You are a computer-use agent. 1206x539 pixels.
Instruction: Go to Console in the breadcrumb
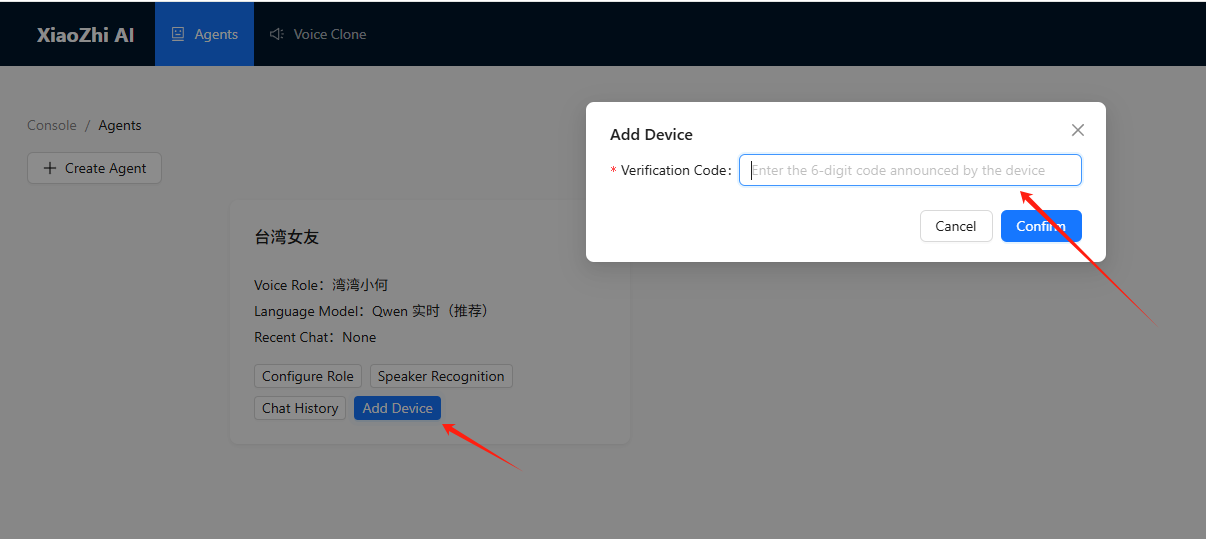pos(52,125)
